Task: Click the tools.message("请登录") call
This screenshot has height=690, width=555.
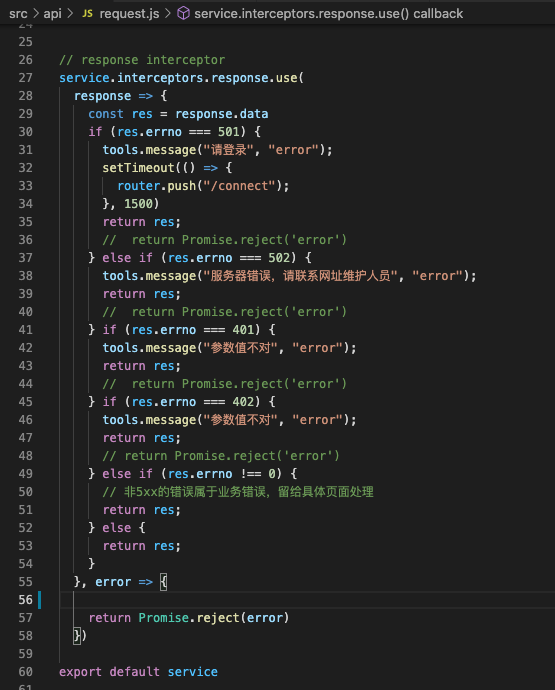Action: [217, 150]
